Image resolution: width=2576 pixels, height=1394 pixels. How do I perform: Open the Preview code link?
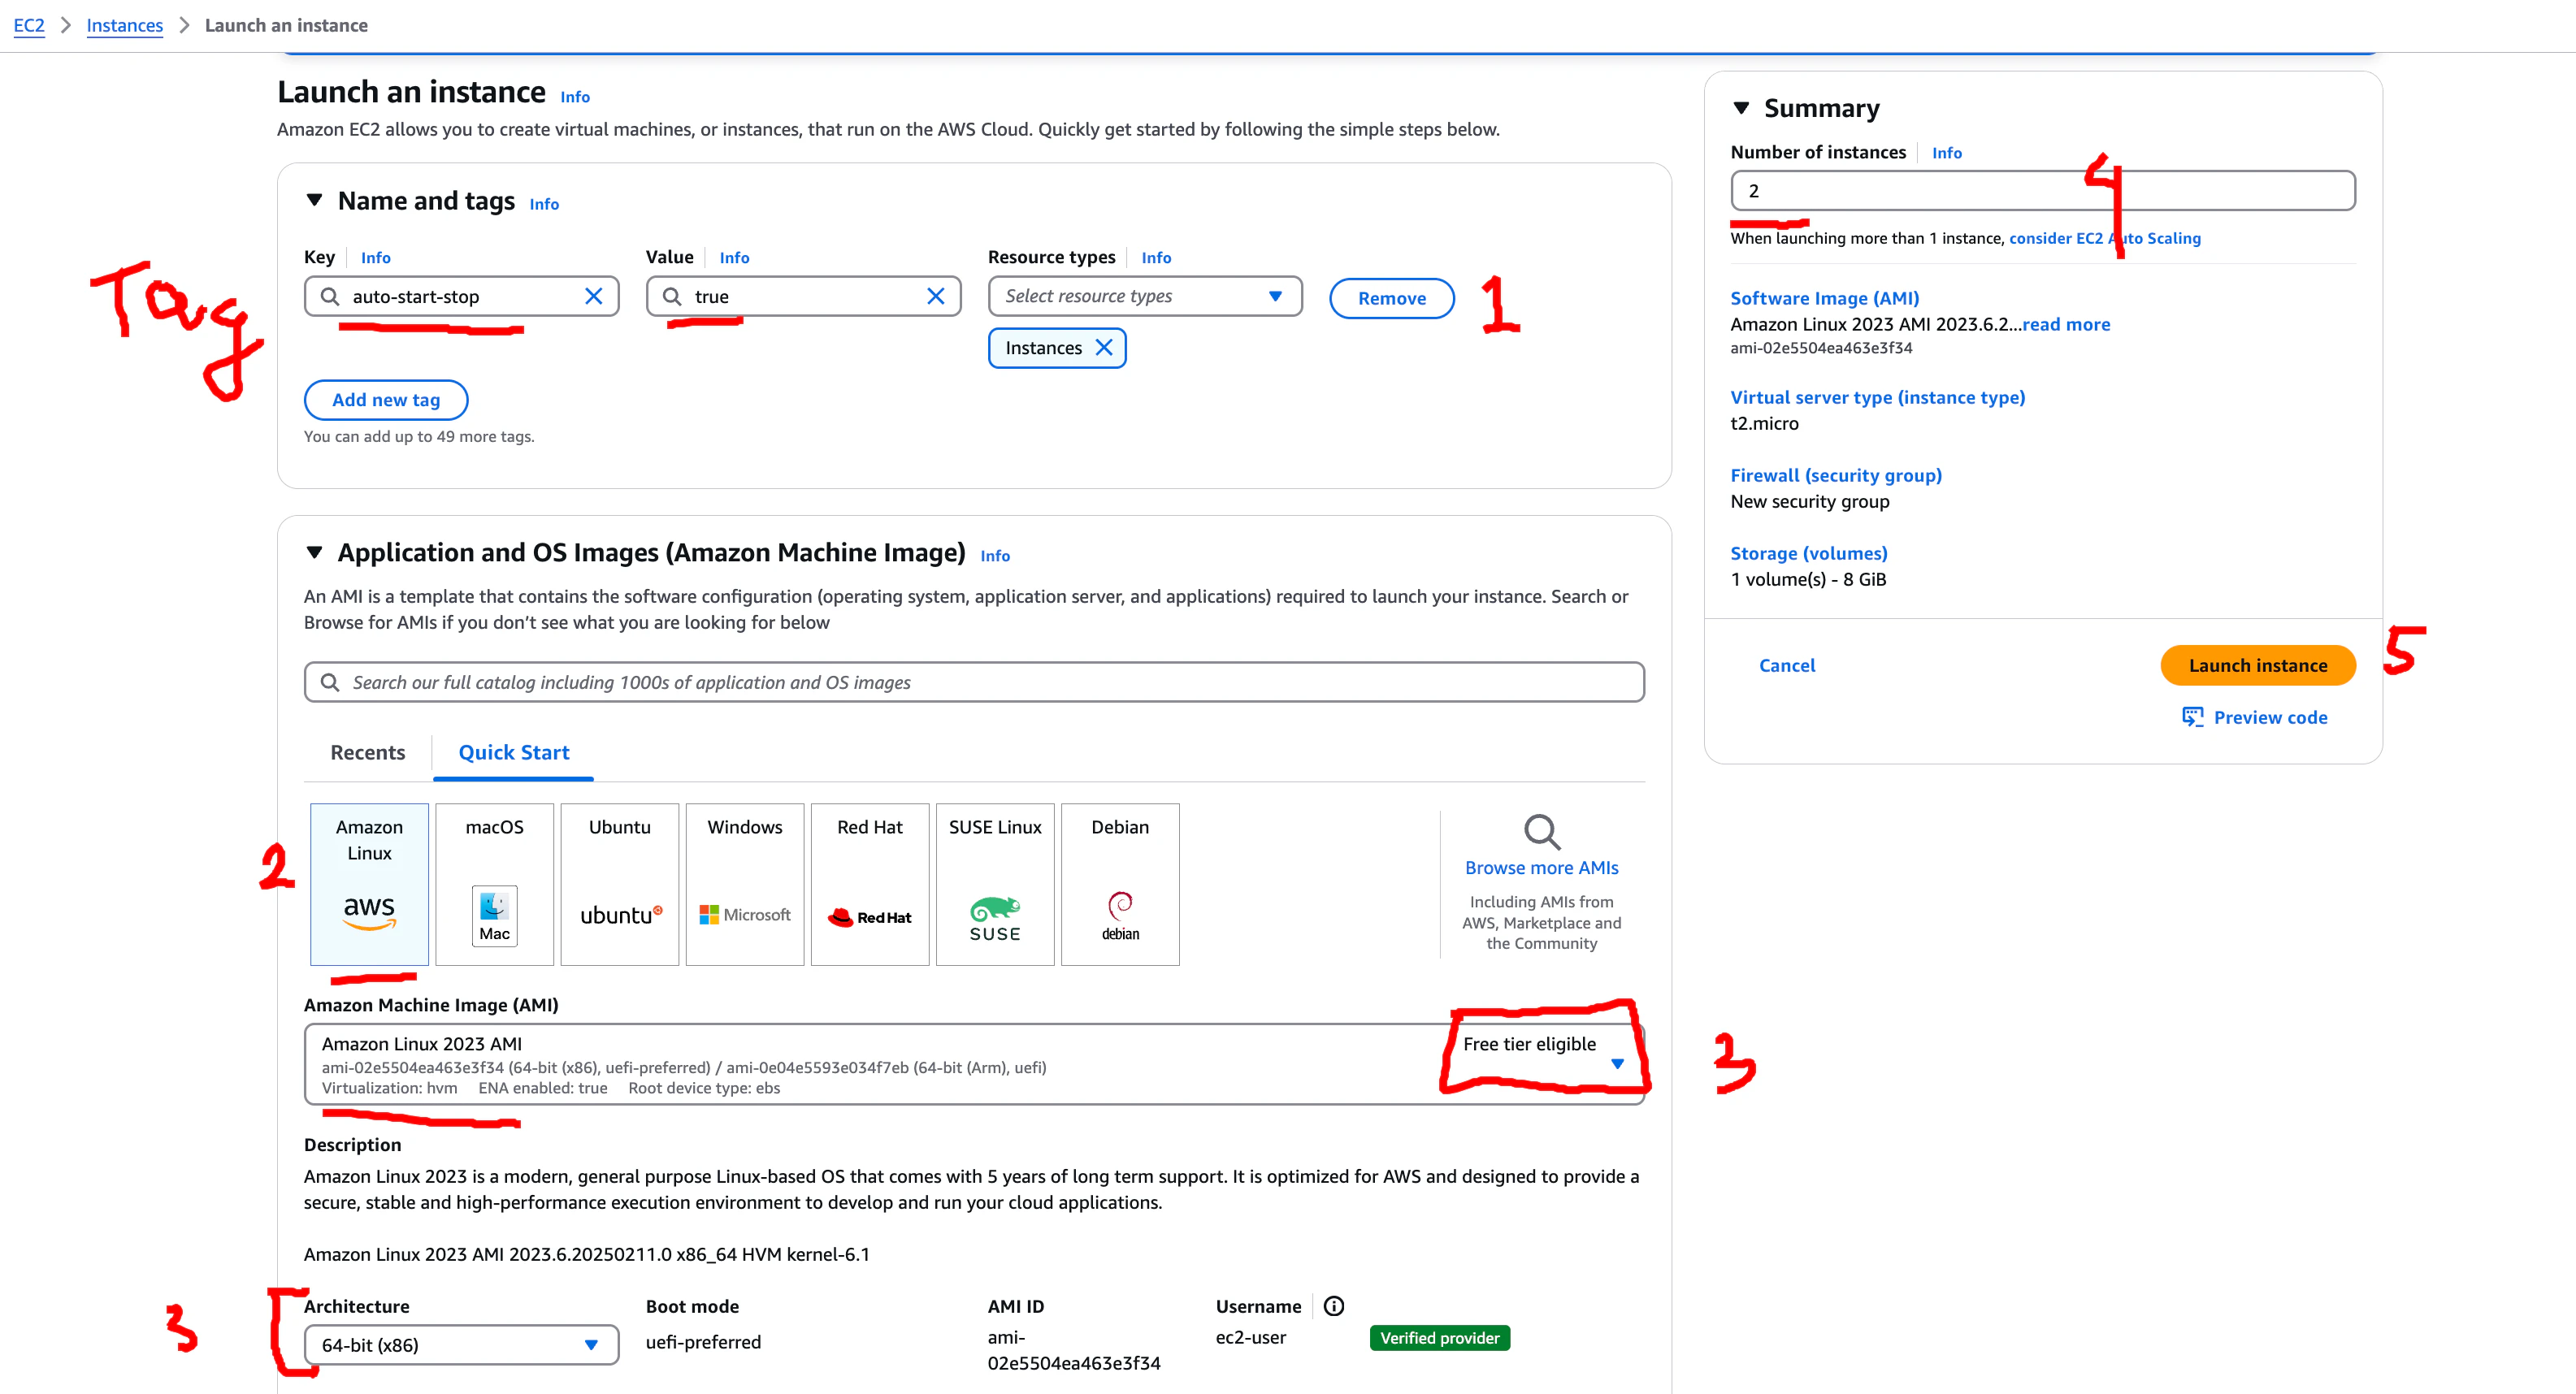2270,717
